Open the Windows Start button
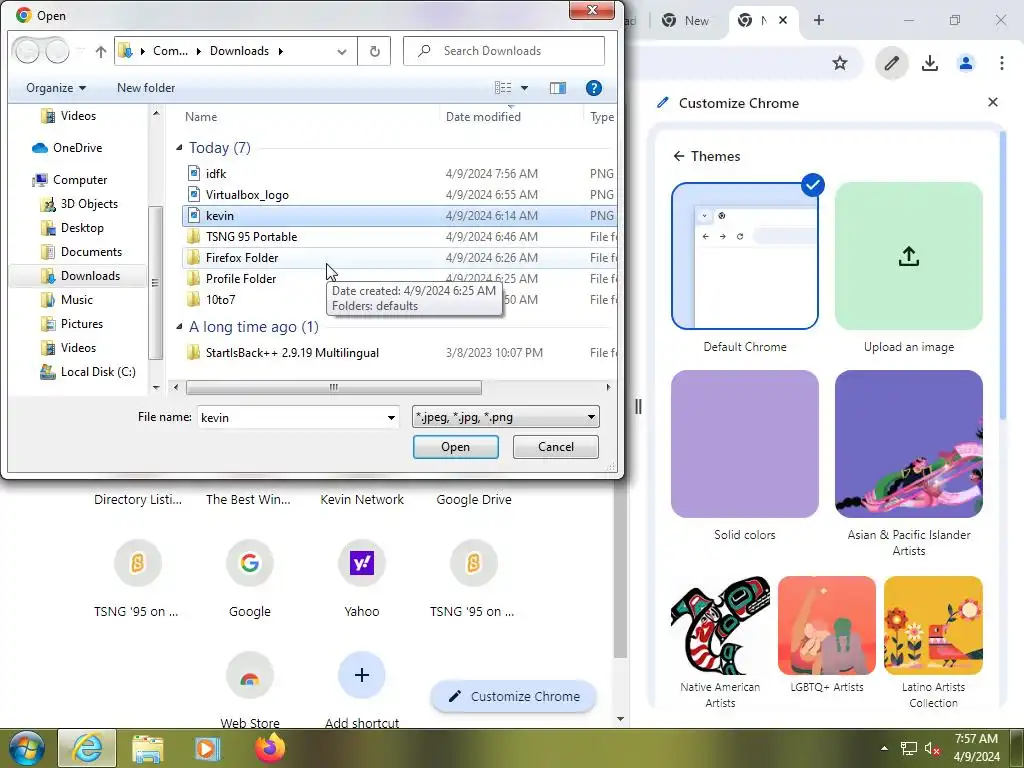This screenshot has width=1024, height=768. click(26, 748)
